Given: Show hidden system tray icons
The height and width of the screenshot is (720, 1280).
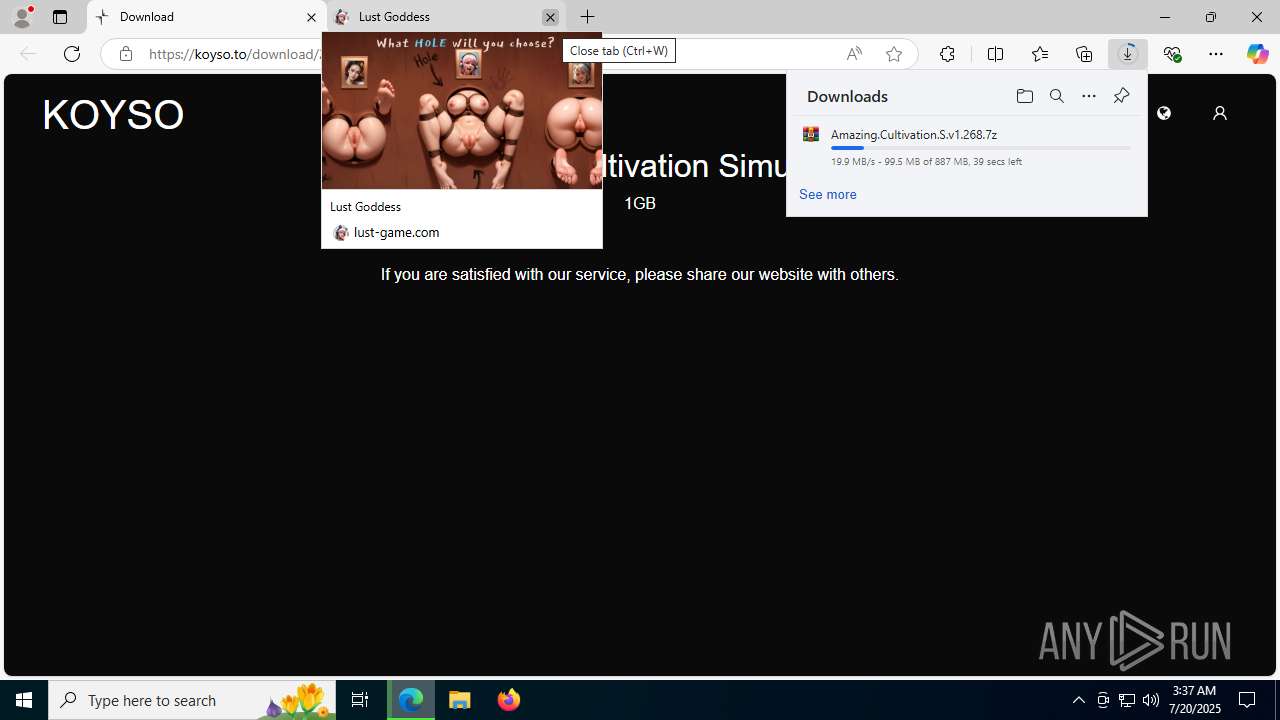Looking at the screenshot, I should 1078,700.
